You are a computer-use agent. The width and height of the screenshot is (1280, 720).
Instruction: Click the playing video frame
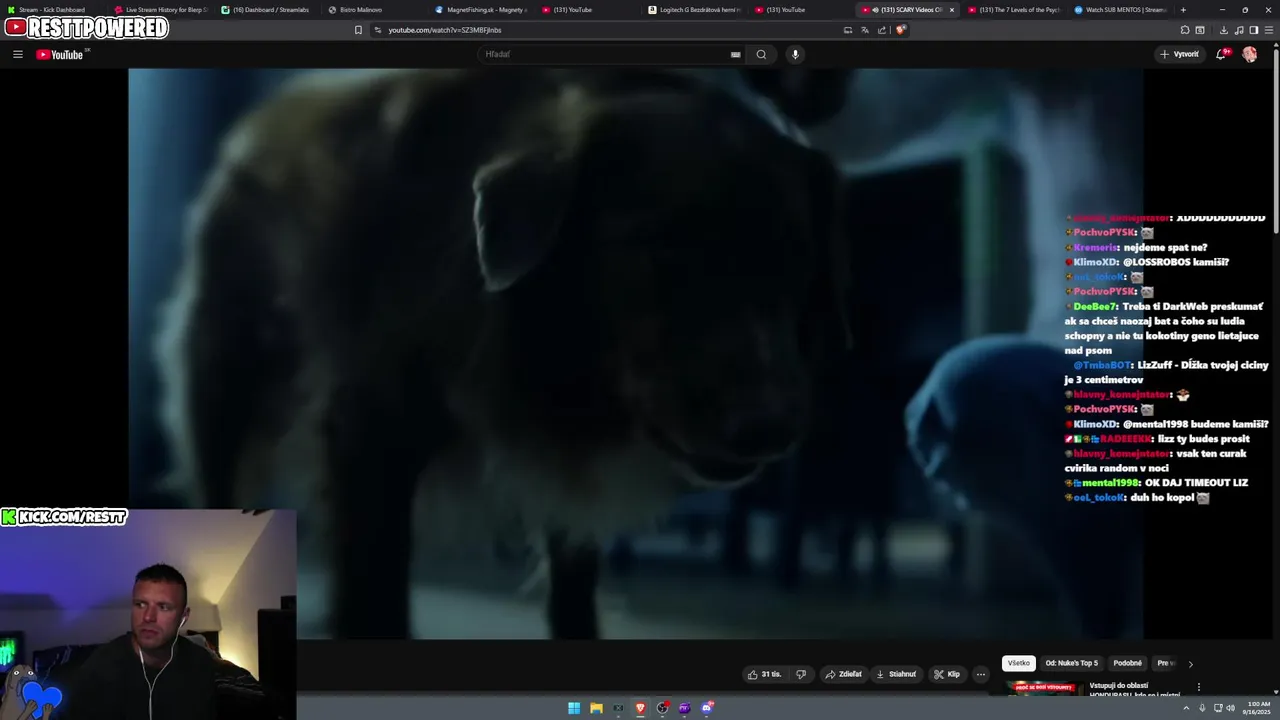[635, 353]
